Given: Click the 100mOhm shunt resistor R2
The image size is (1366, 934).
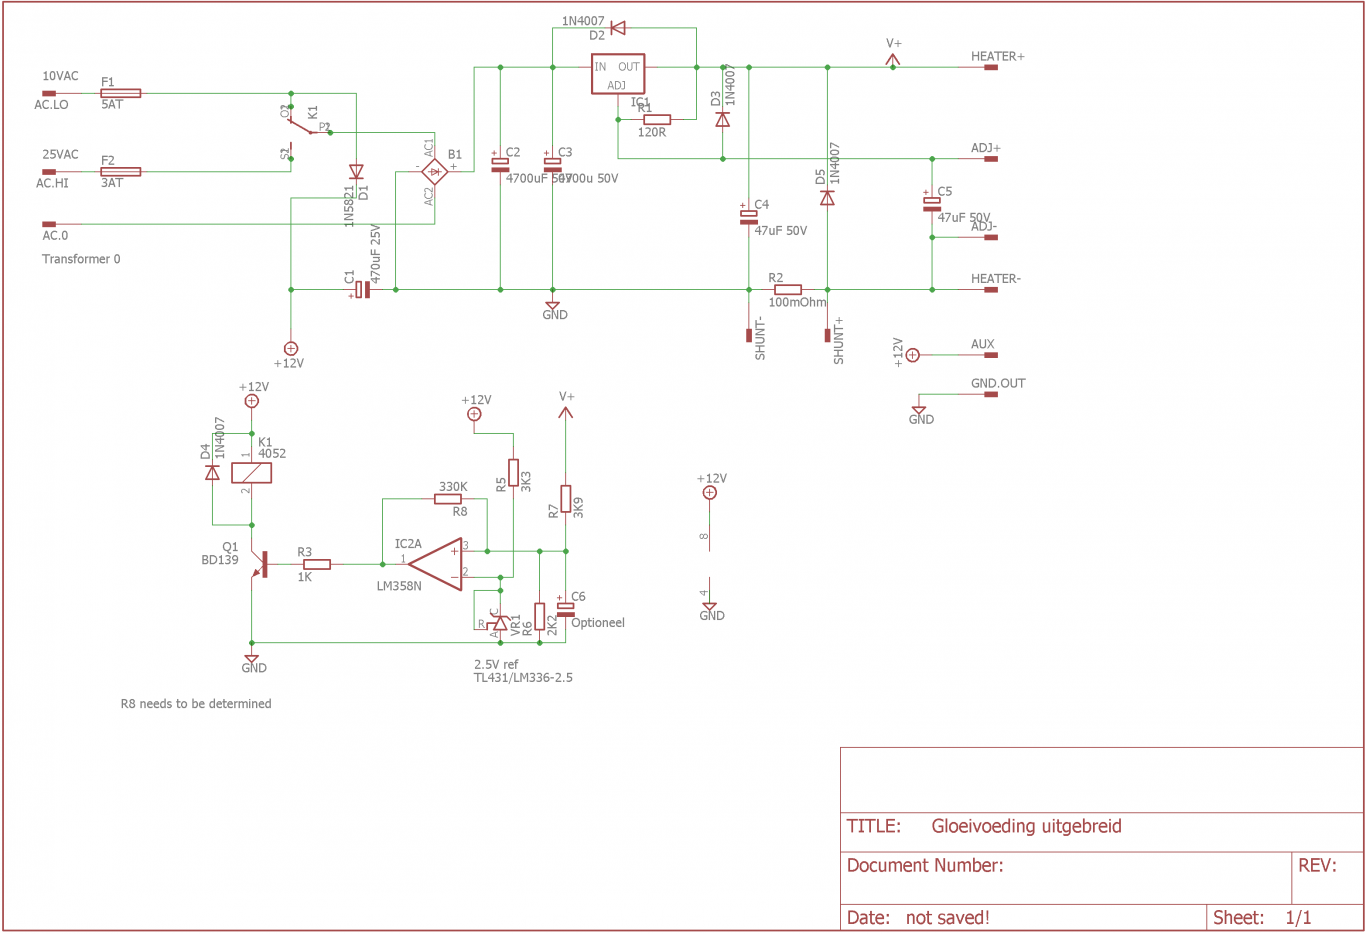Looking at the screenshot, I should coord(788,290).
